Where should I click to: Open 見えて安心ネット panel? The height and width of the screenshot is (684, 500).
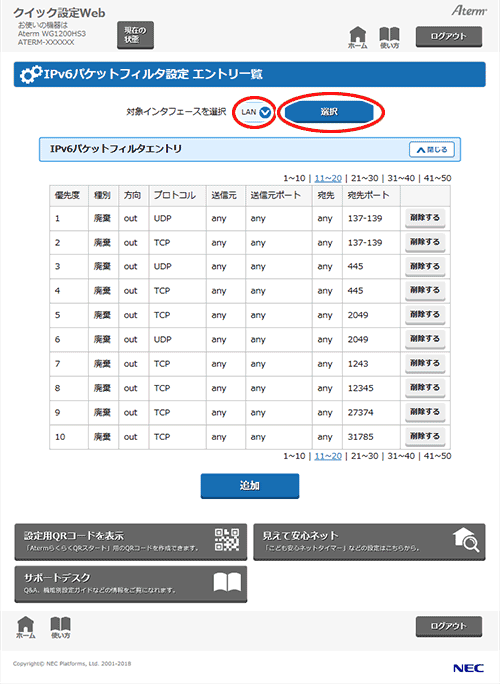[369, 542]
